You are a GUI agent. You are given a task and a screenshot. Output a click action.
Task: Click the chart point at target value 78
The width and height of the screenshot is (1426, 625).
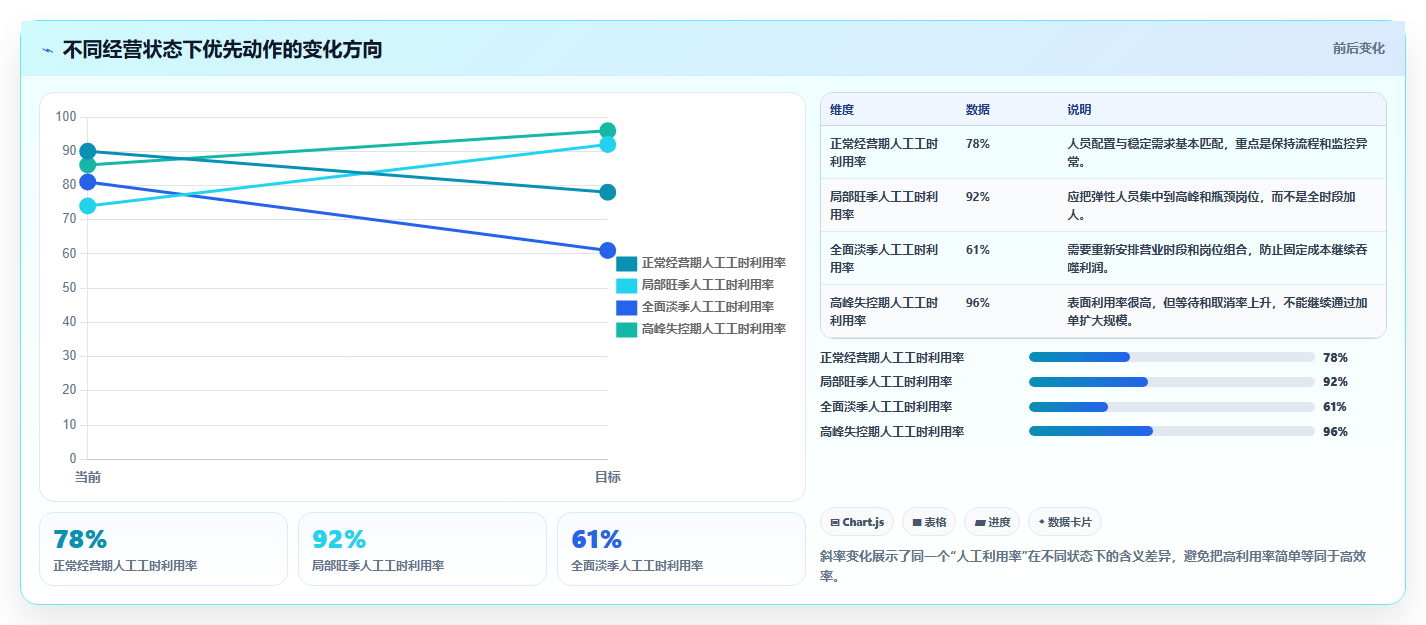[607, 192]
